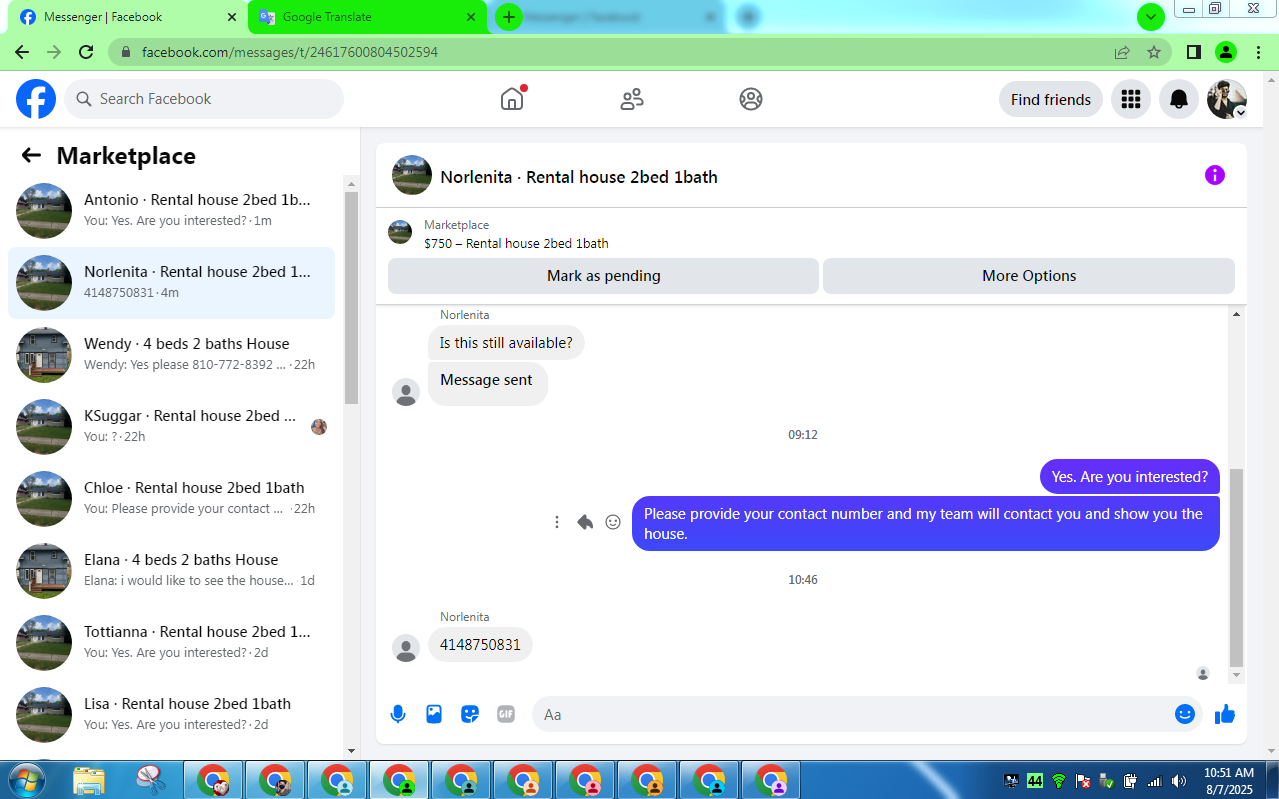The height and width of the screenshot is (799, 1279).
Task: Go back using the Marketplace back arrow
Action: (x=31, y=155)
